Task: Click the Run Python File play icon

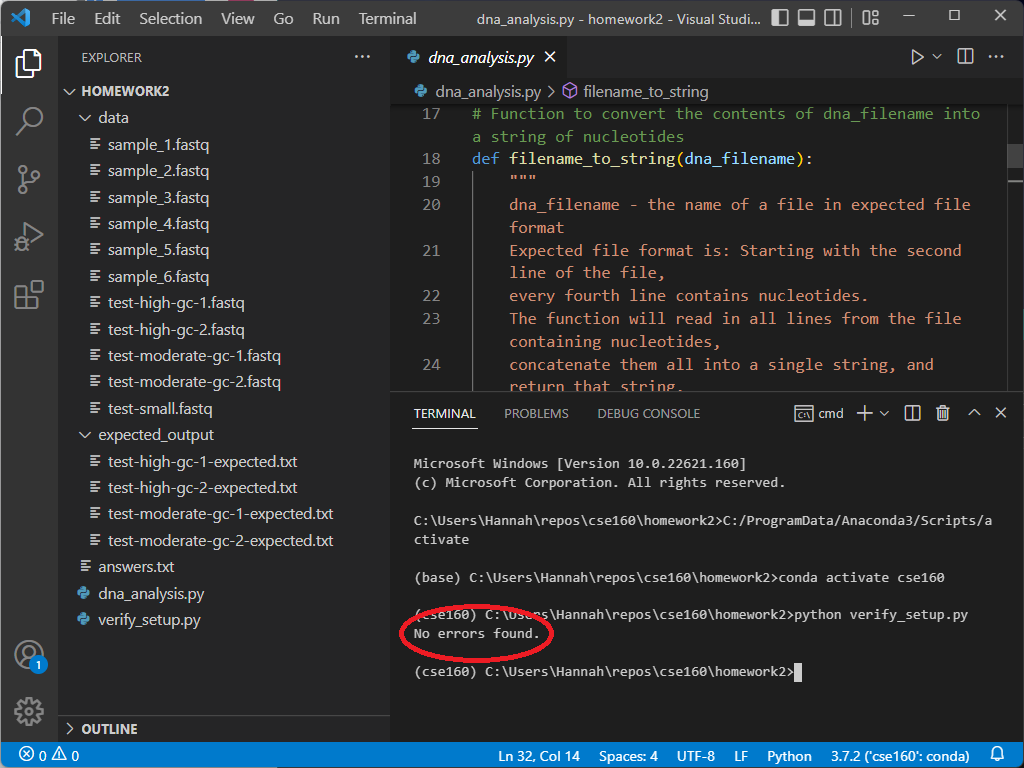Action: click(x=917, y=57)
